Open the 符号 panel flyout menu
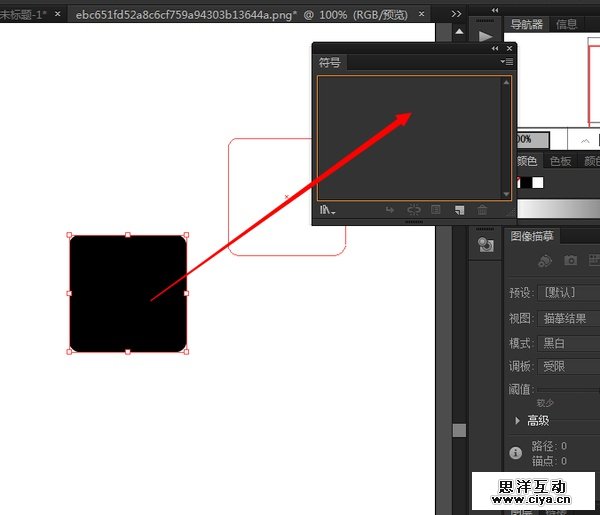This screenshot has width=600, height=515. coord(507,62)
